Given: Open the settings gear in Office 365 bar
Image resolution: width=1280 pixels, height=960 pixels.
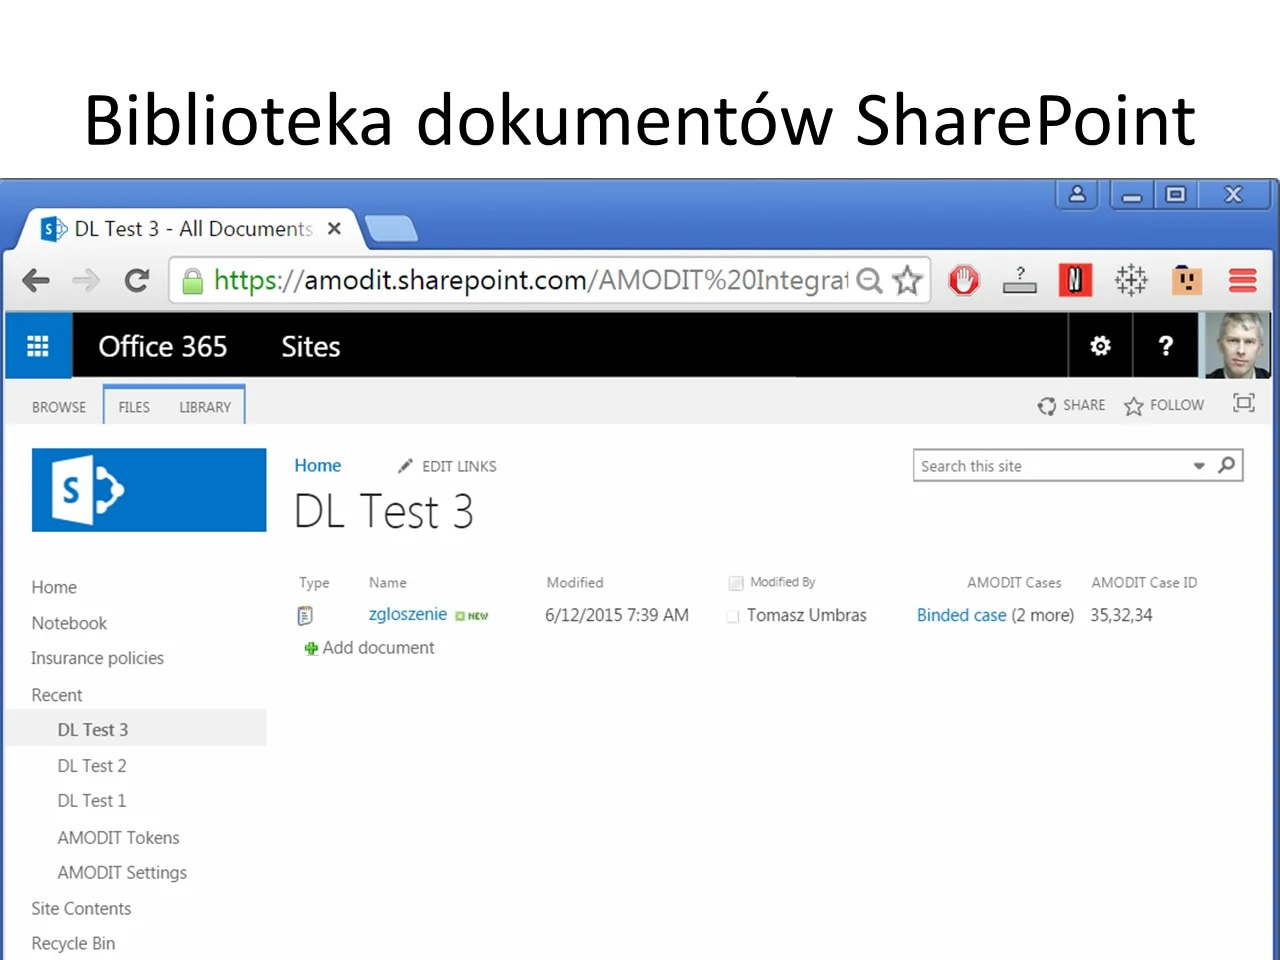Looking at the screenshot, I should [1100, 346].
